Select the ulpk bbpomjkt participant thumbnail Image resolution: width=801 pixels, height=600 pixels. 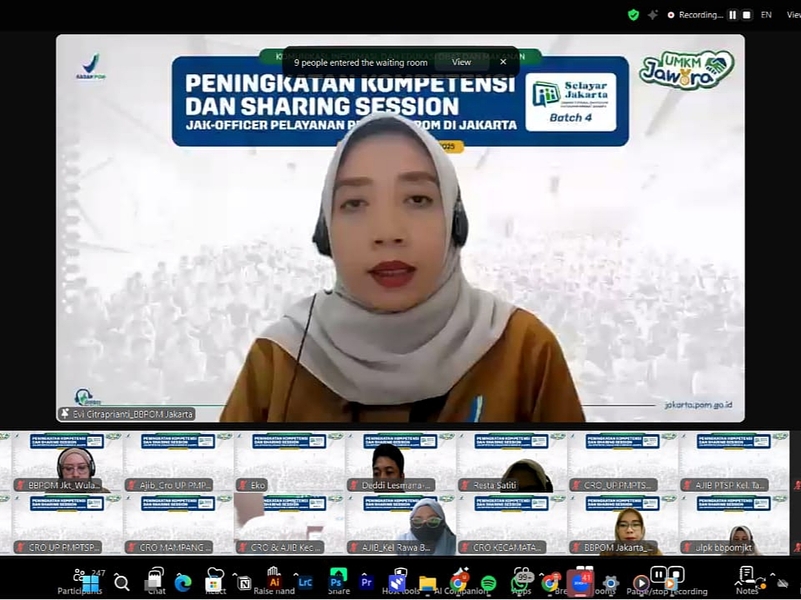[735, 524]
